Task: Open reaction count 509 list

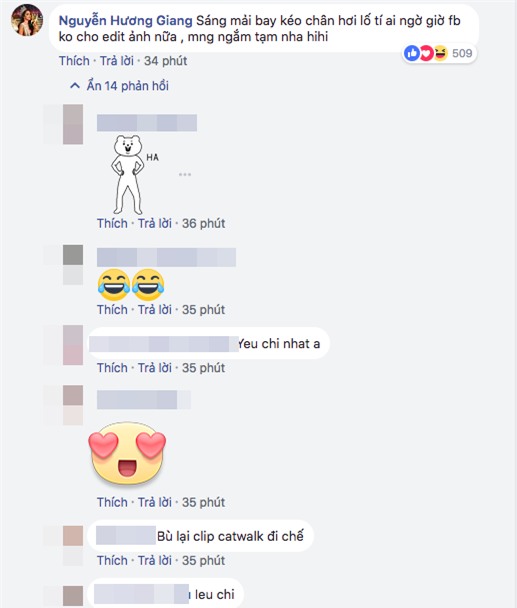Action: tap(462, 53)
